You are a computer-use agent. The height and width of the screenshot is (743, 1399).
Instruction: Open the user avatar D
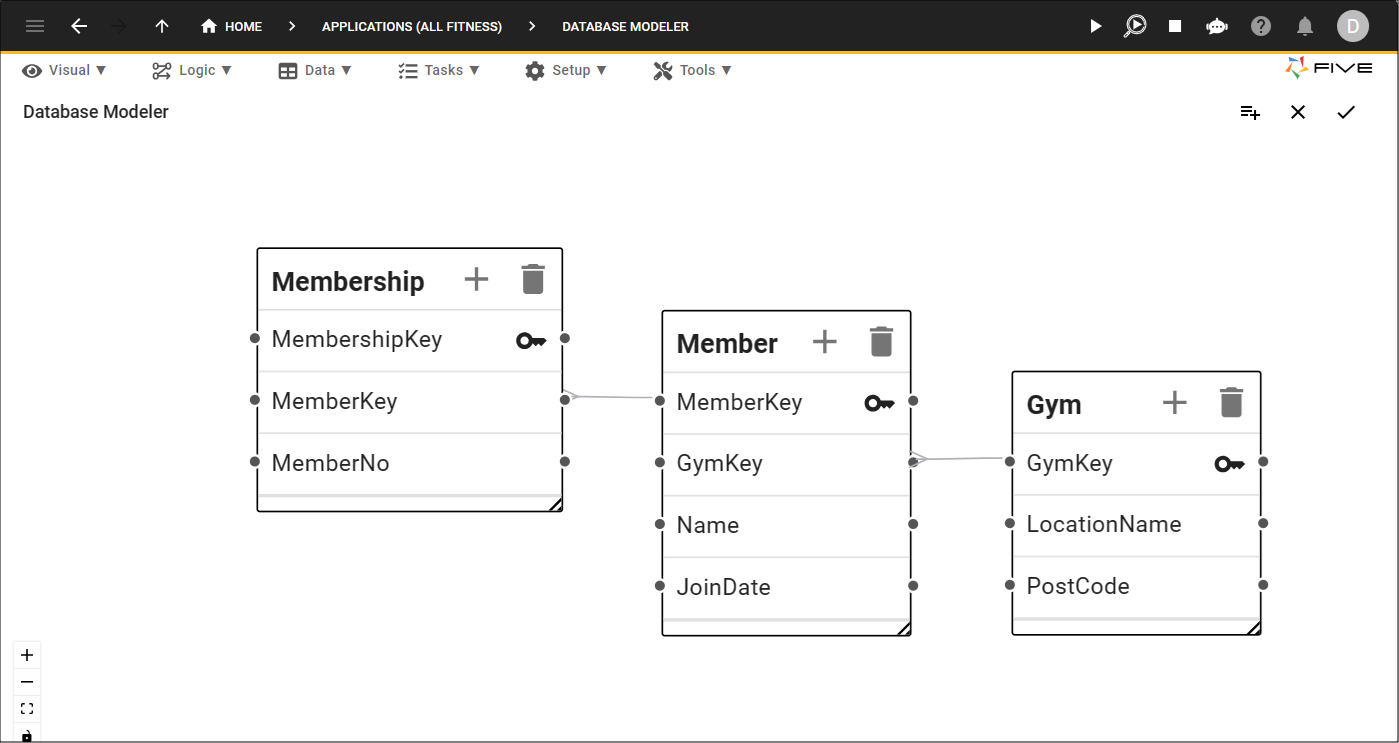tap(1353, 26)
